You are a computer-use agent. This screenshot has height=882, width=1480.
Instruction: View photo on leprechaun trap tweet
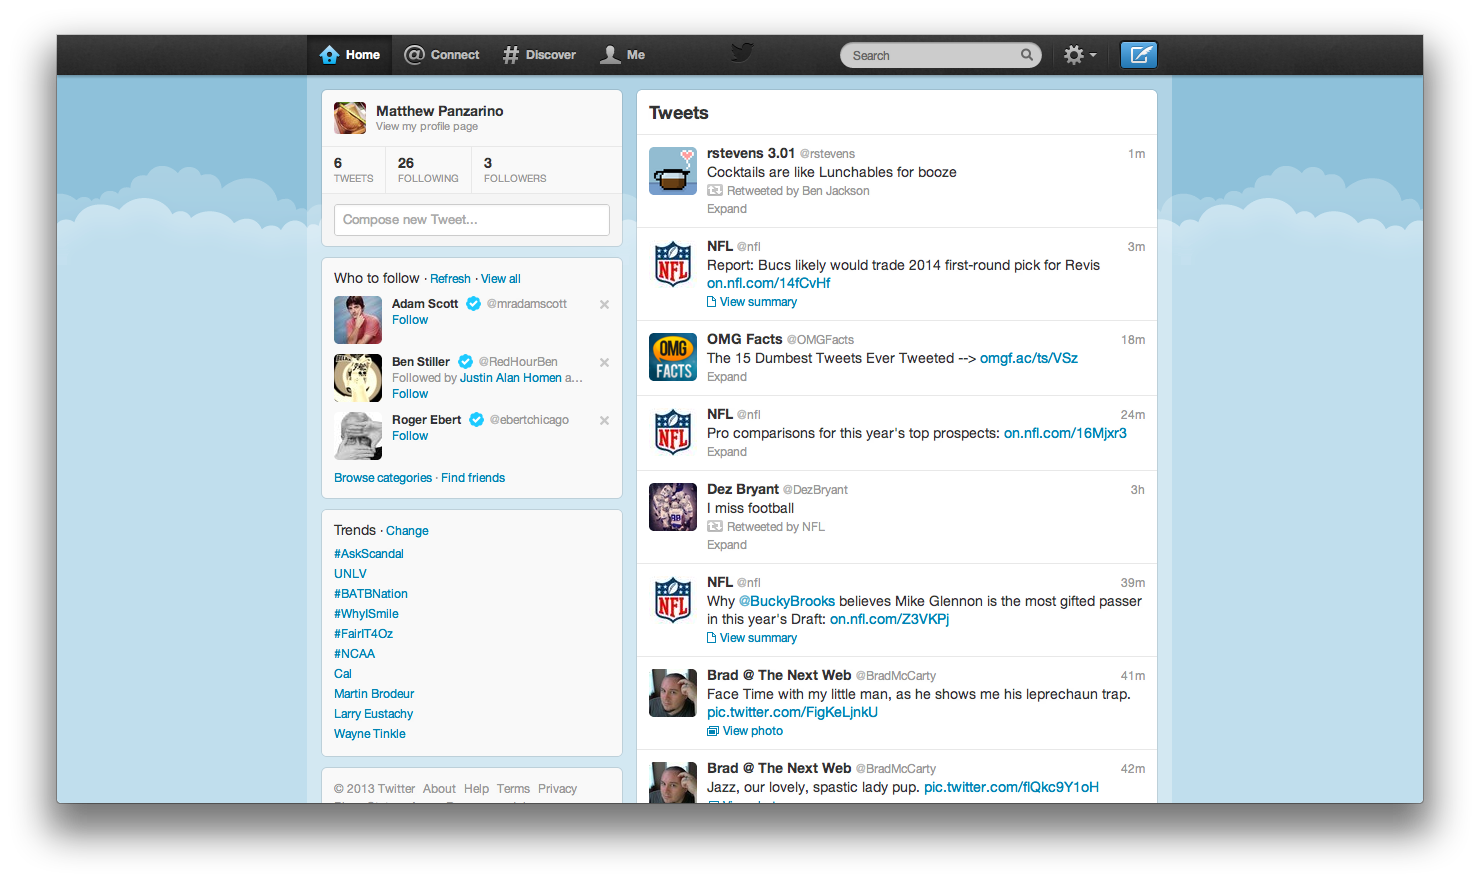tap(745, 731)
